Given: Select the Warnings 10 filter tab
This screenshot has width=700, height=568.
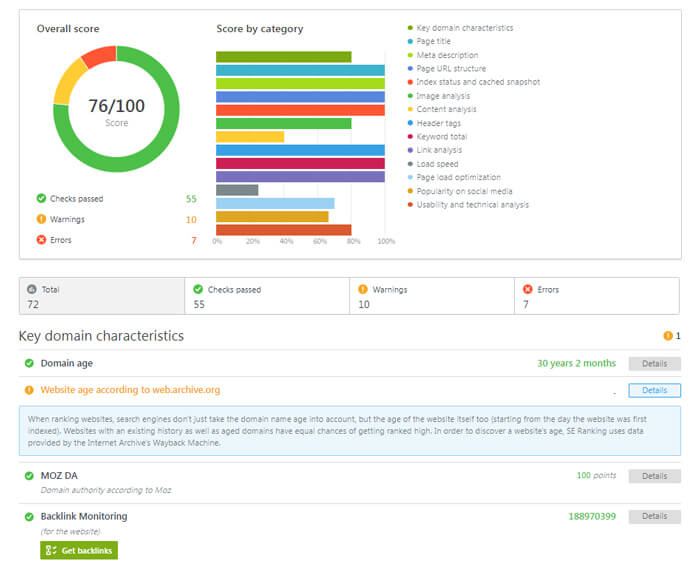Looking at the screenshot, I should click(432, 296).
